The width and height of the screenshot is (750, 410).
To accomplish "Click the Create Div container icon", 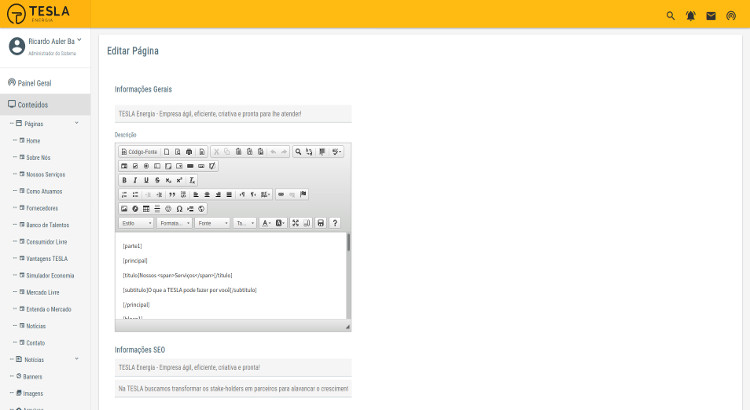I will point(183,195).
